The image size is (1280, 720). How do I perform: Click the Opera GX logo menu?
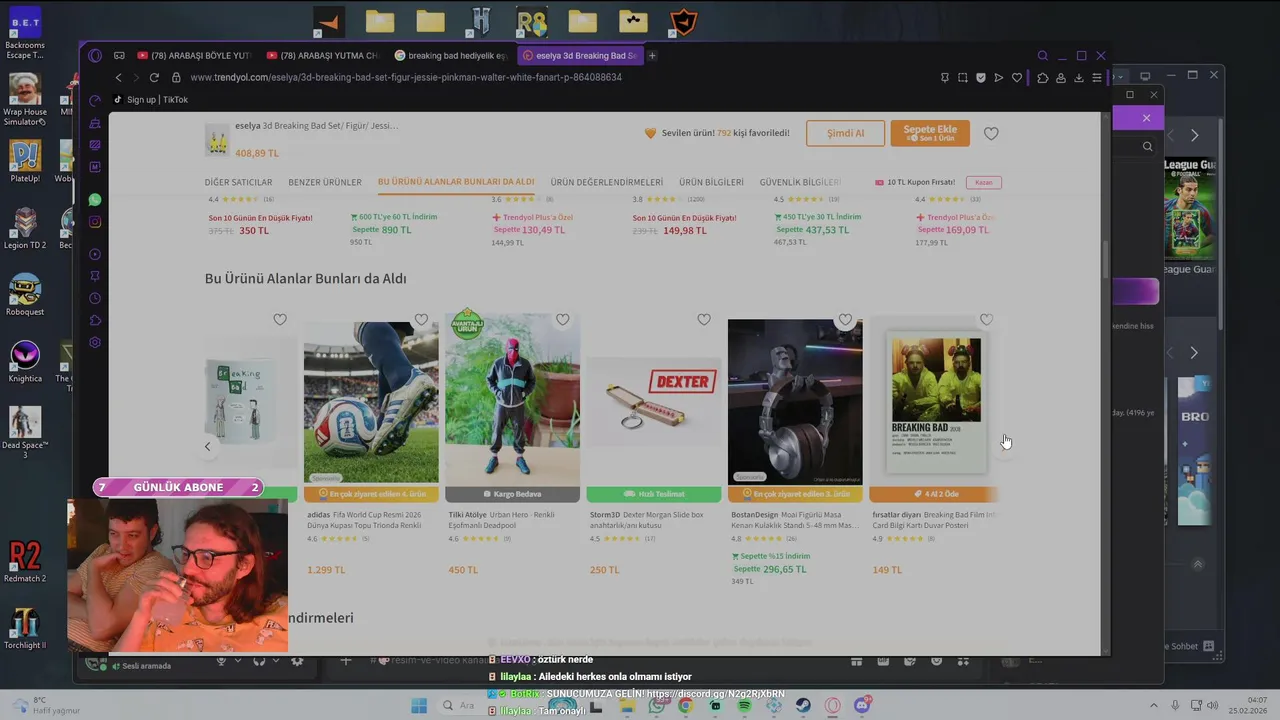click(x=95, y=56)
